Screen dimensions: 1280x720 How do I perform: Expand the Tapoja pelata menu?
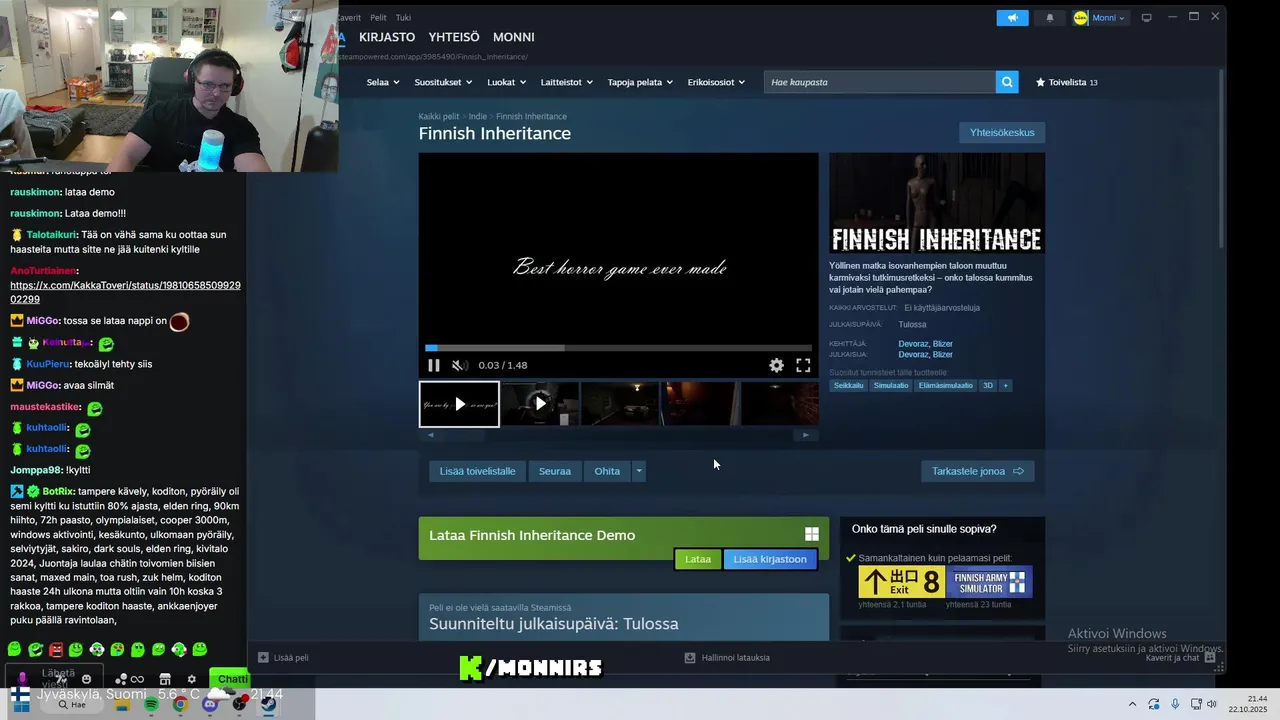(640, 82)
